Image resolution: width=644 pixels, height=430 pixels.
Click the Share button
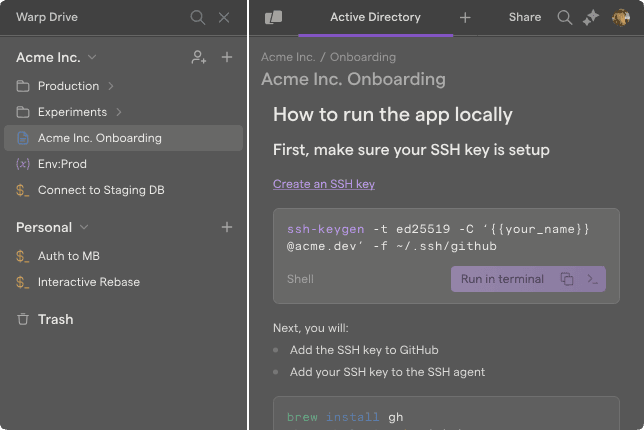(x=524, y=17)
